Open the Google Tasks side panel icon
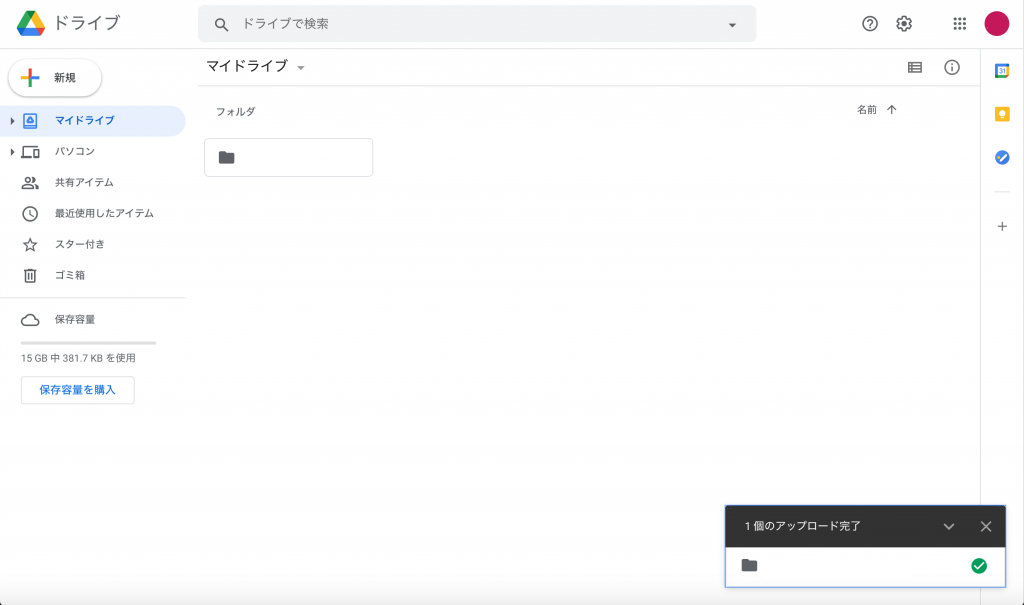This screenshot has width=1024, height=605. point(1002,157)
